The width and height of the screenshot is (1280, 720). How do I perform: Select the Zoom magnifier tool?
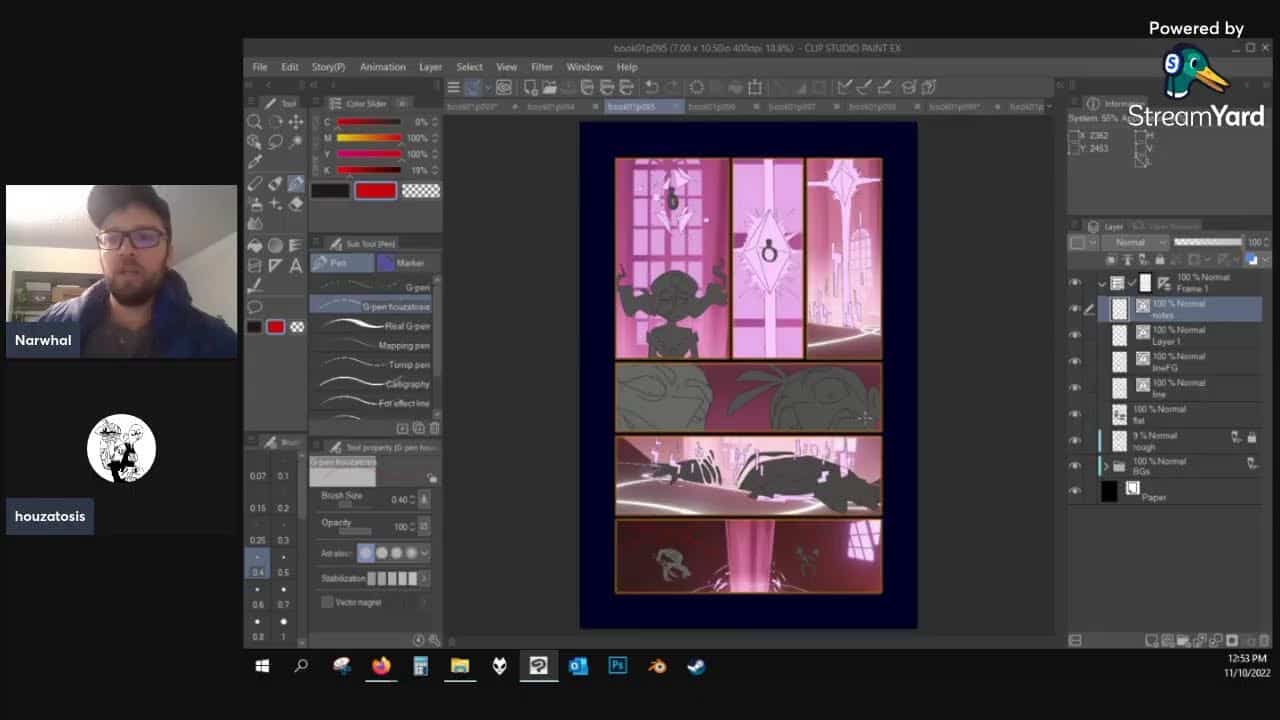click(x=255, y=122)
